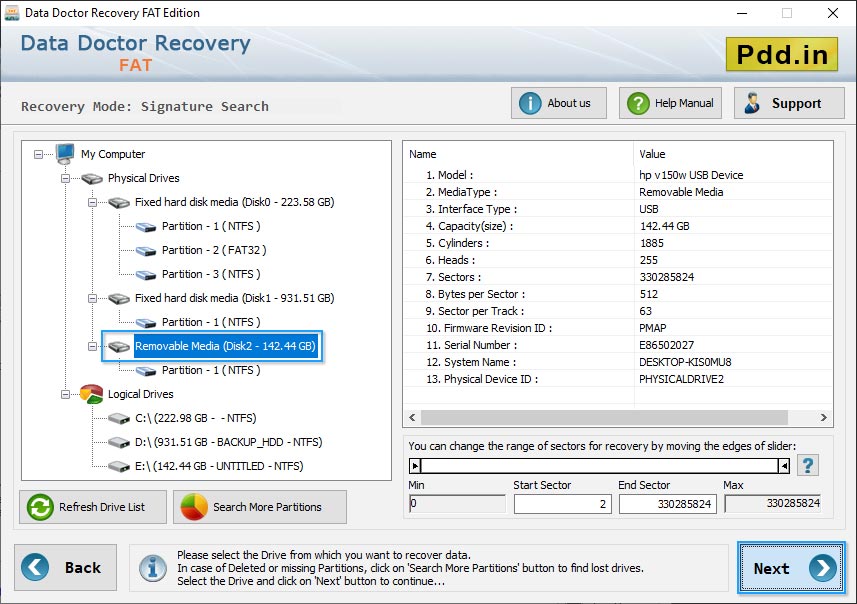Viewport: 857px width, 604px height.
Task: Click the horizontal scrollbar thumb in properties
Action: 604,418
